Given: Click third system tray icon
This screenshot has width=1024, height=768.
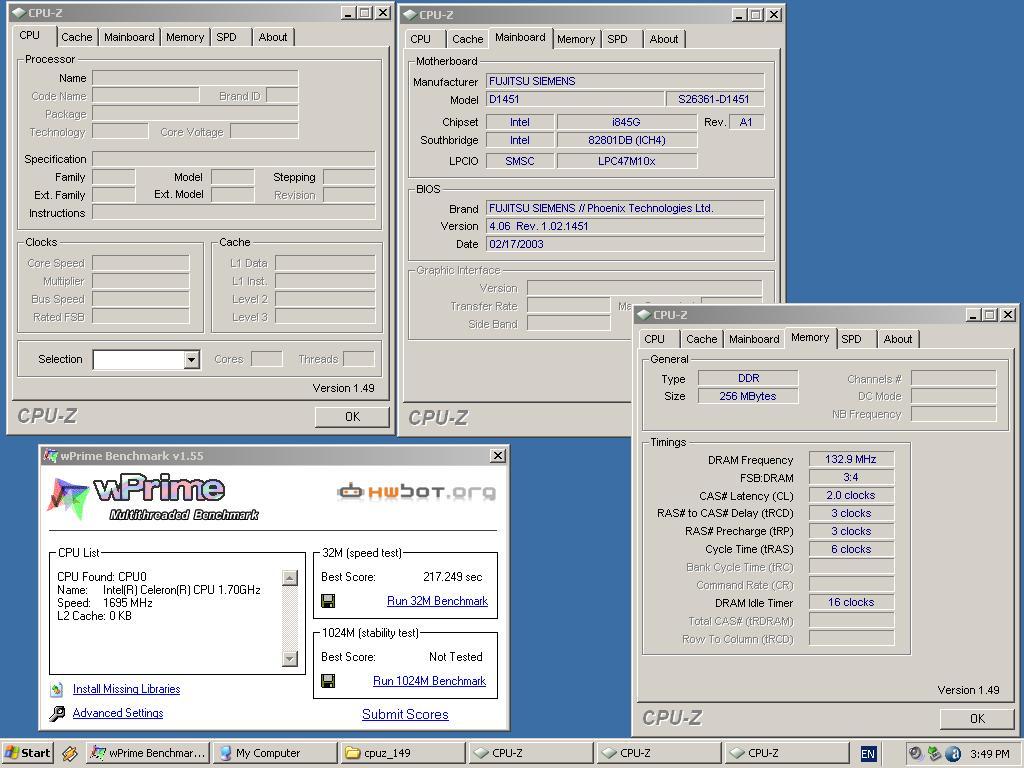Looking at the screenshot, I should (x=953, y=754).
